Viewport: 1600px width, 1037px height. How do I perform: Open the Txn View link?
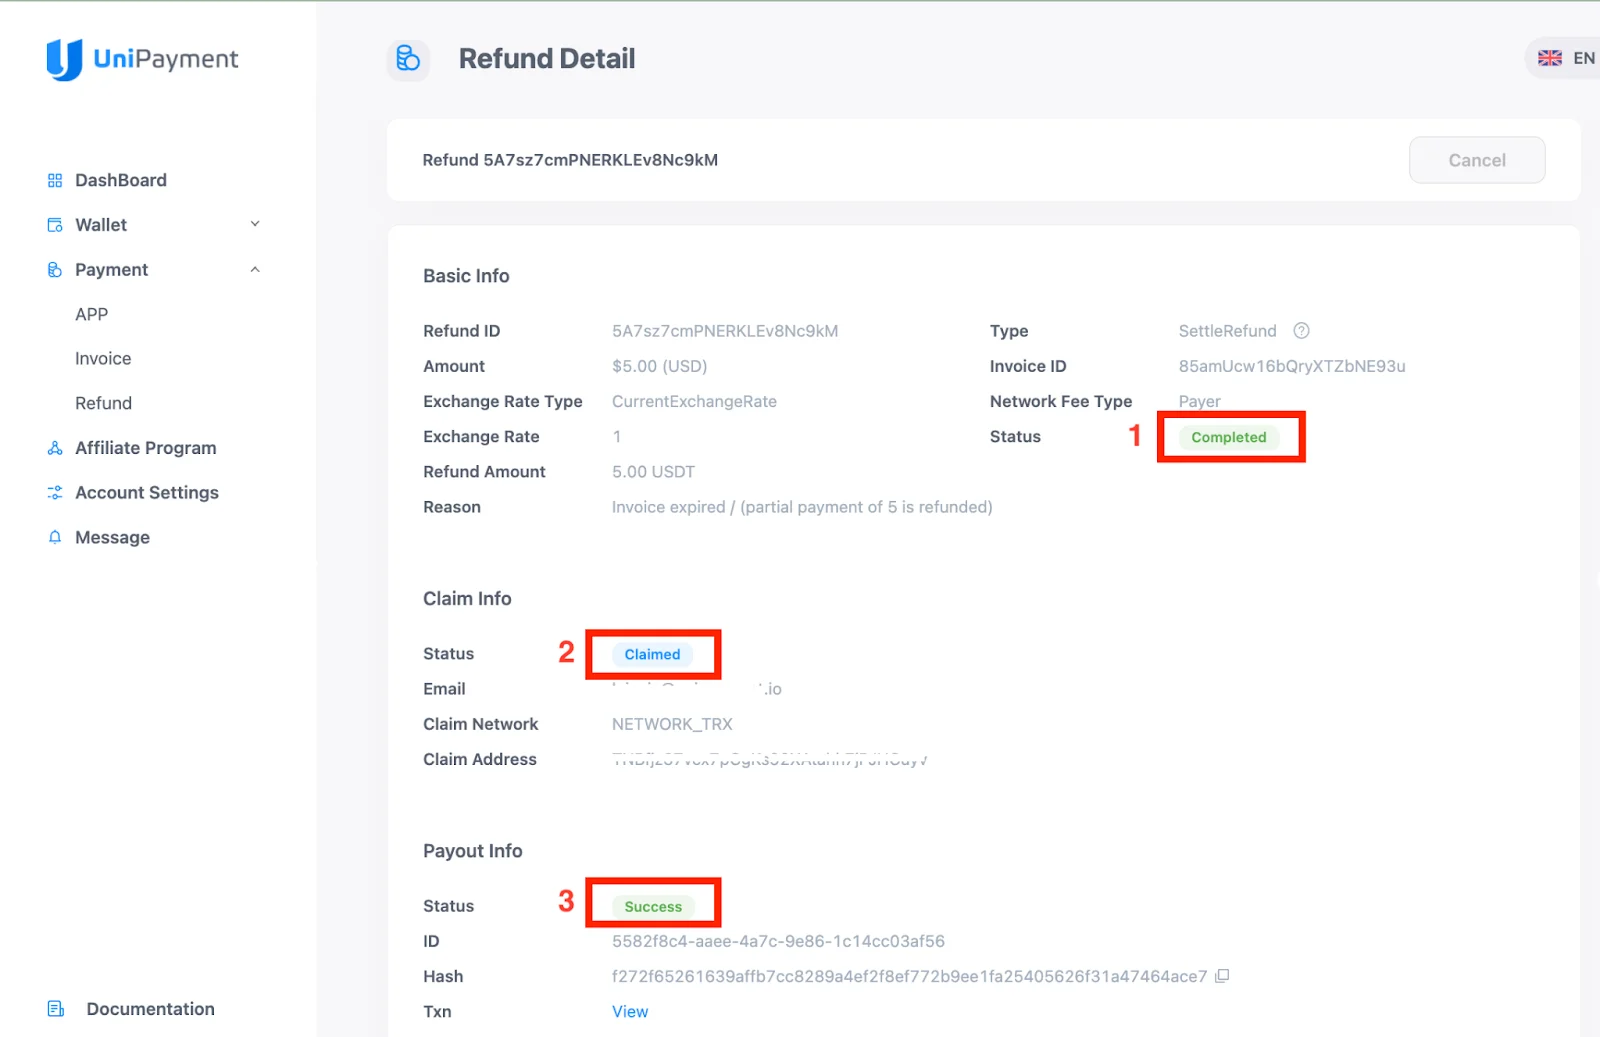coord(629,1011)
